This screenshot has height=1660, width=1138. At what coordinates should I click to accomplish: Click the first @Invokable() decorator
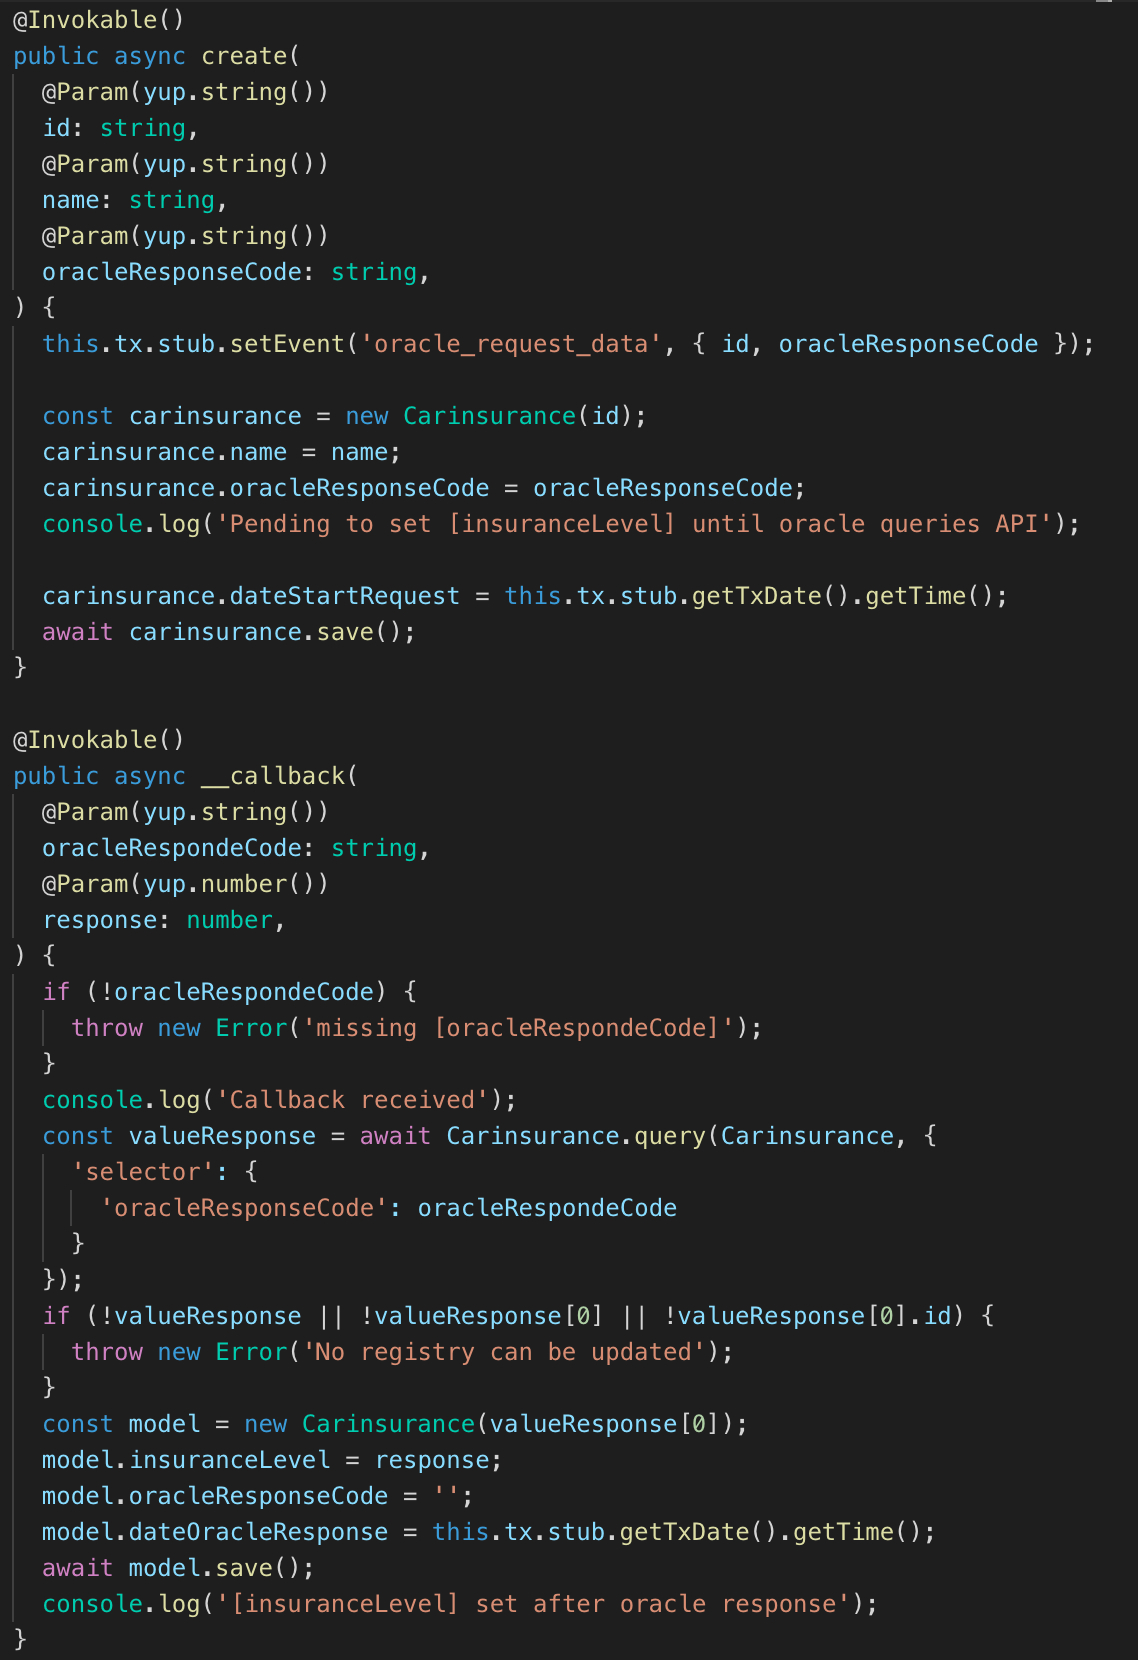98,19
